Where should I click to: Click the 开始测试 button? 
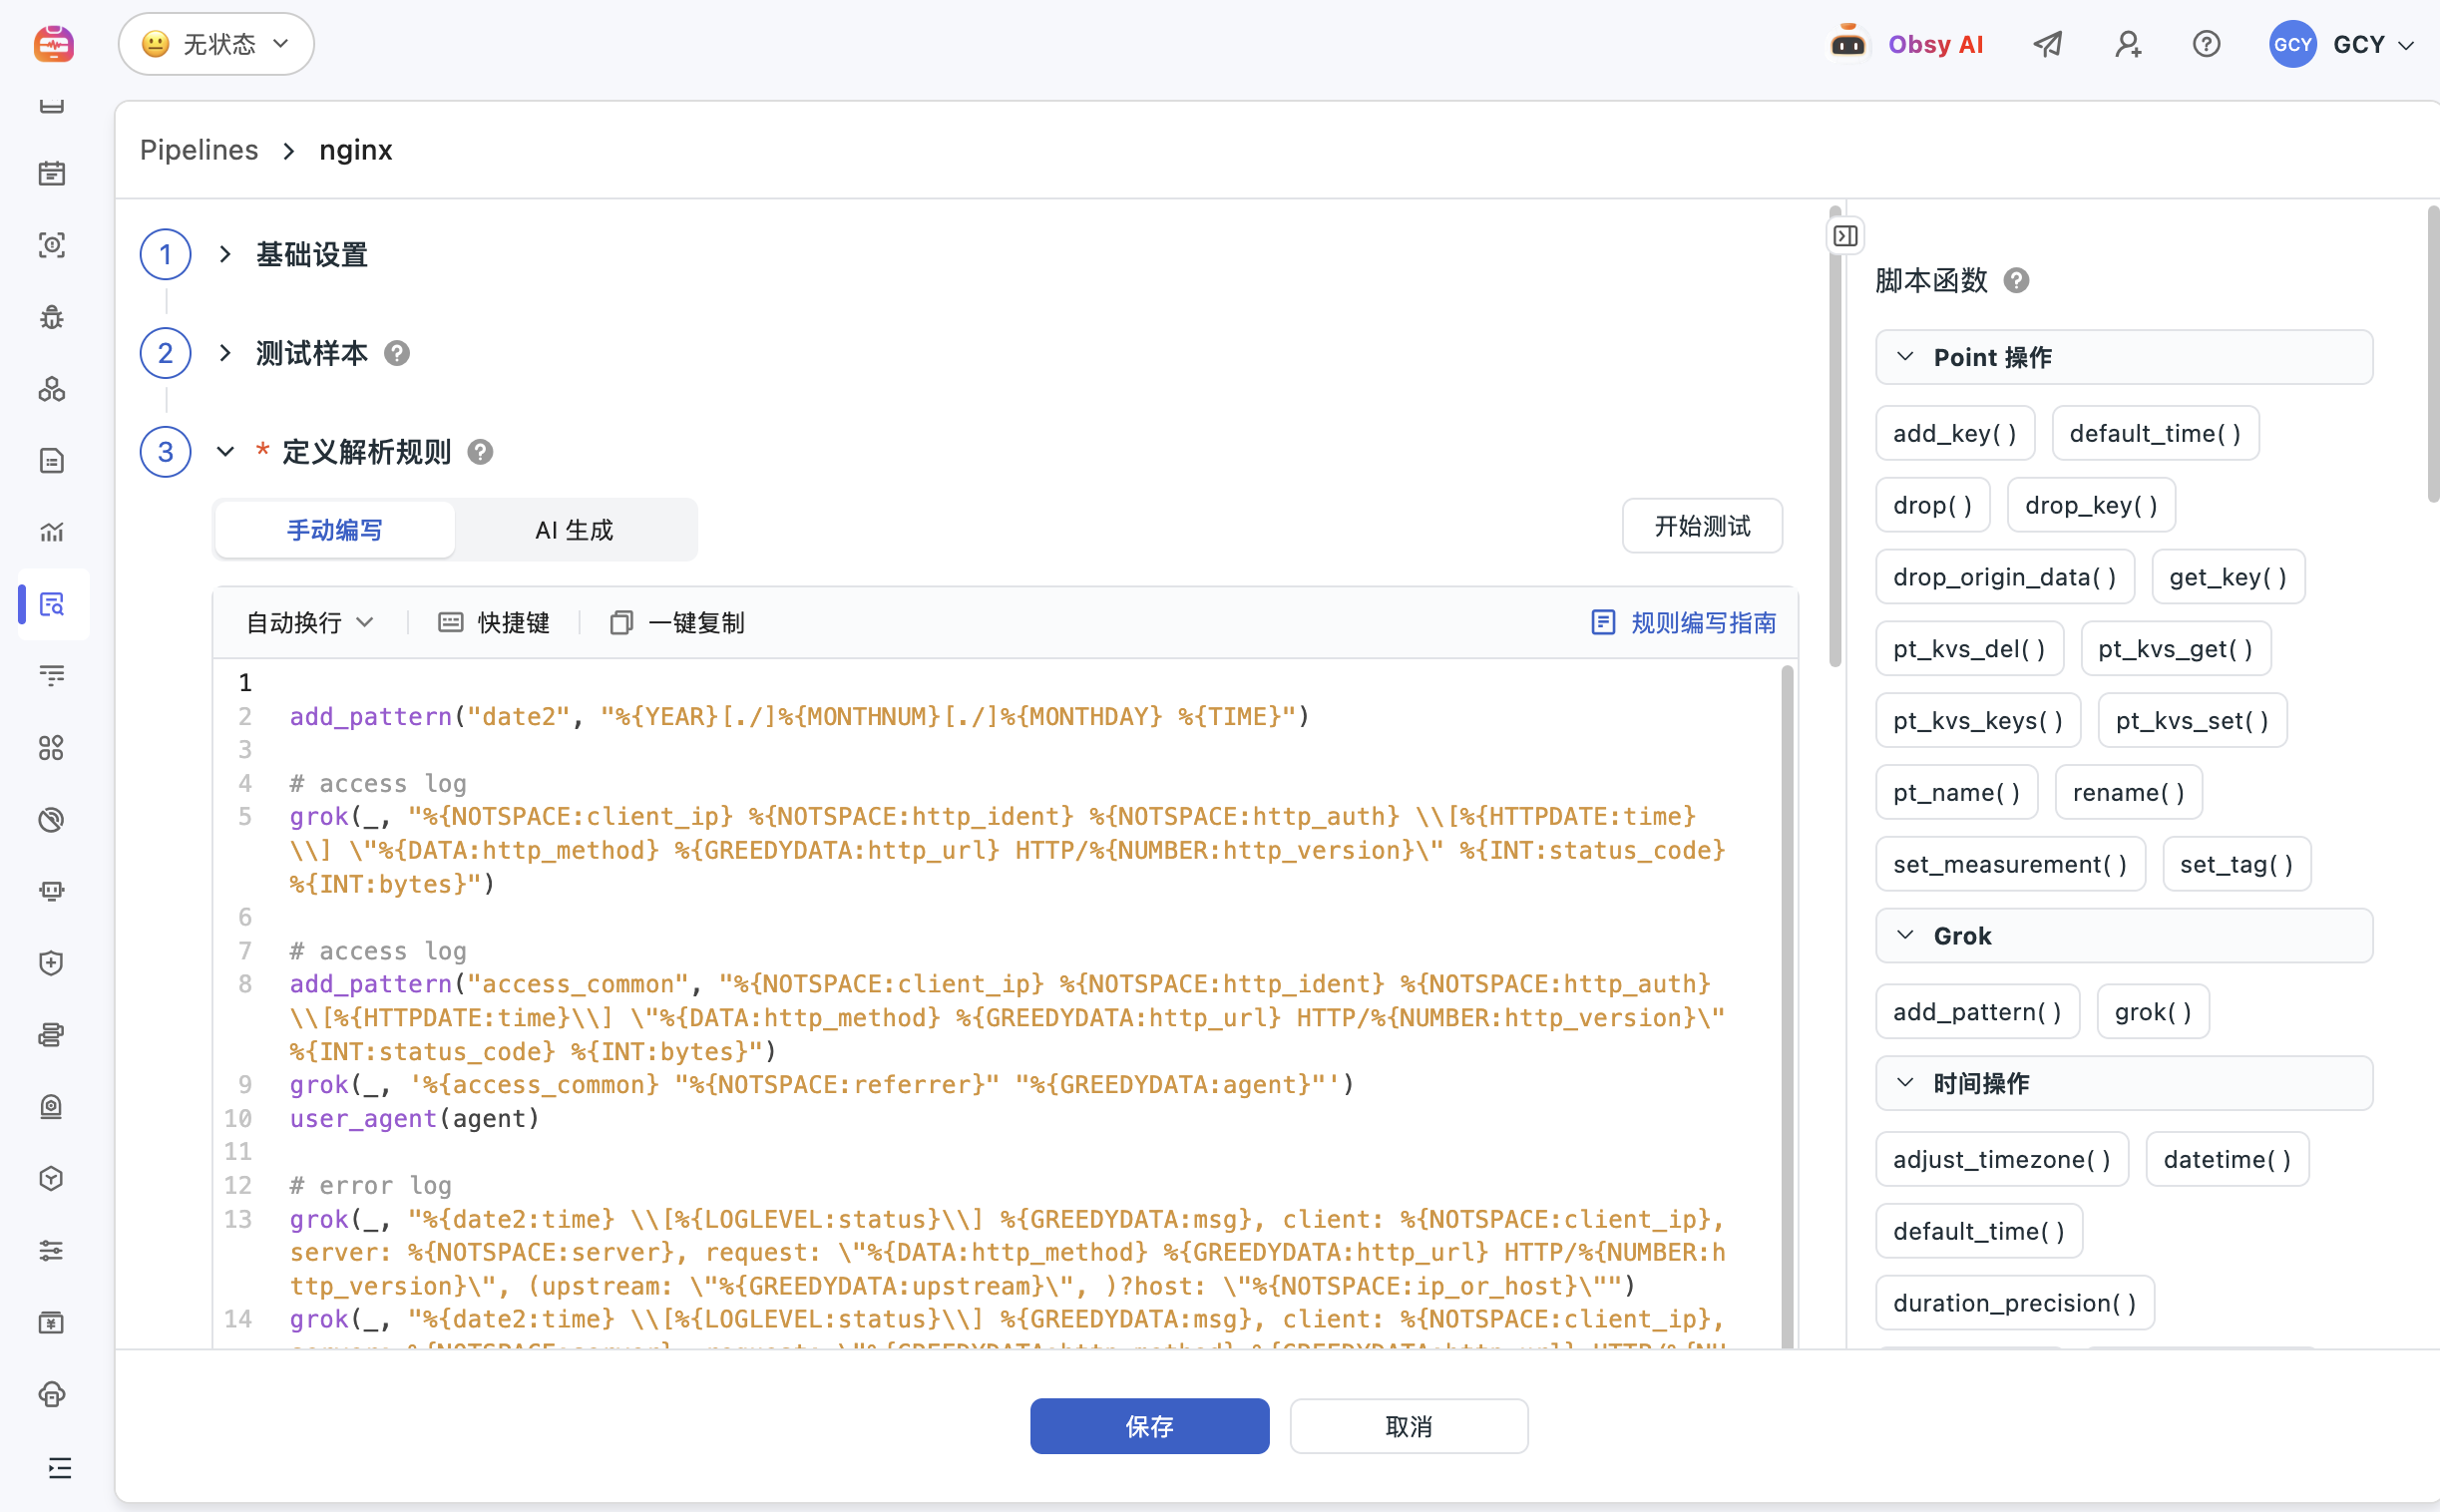(x=1702, y=526)
